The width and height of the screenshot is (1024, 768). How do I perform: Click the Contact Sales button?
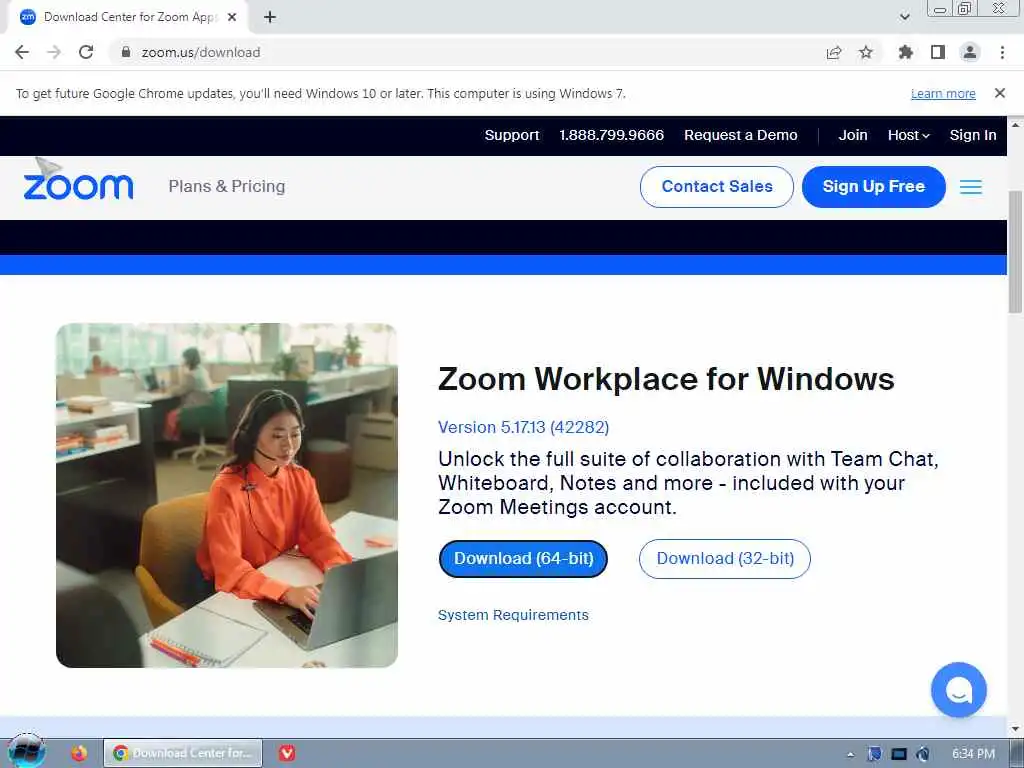[x=716, y=187]
